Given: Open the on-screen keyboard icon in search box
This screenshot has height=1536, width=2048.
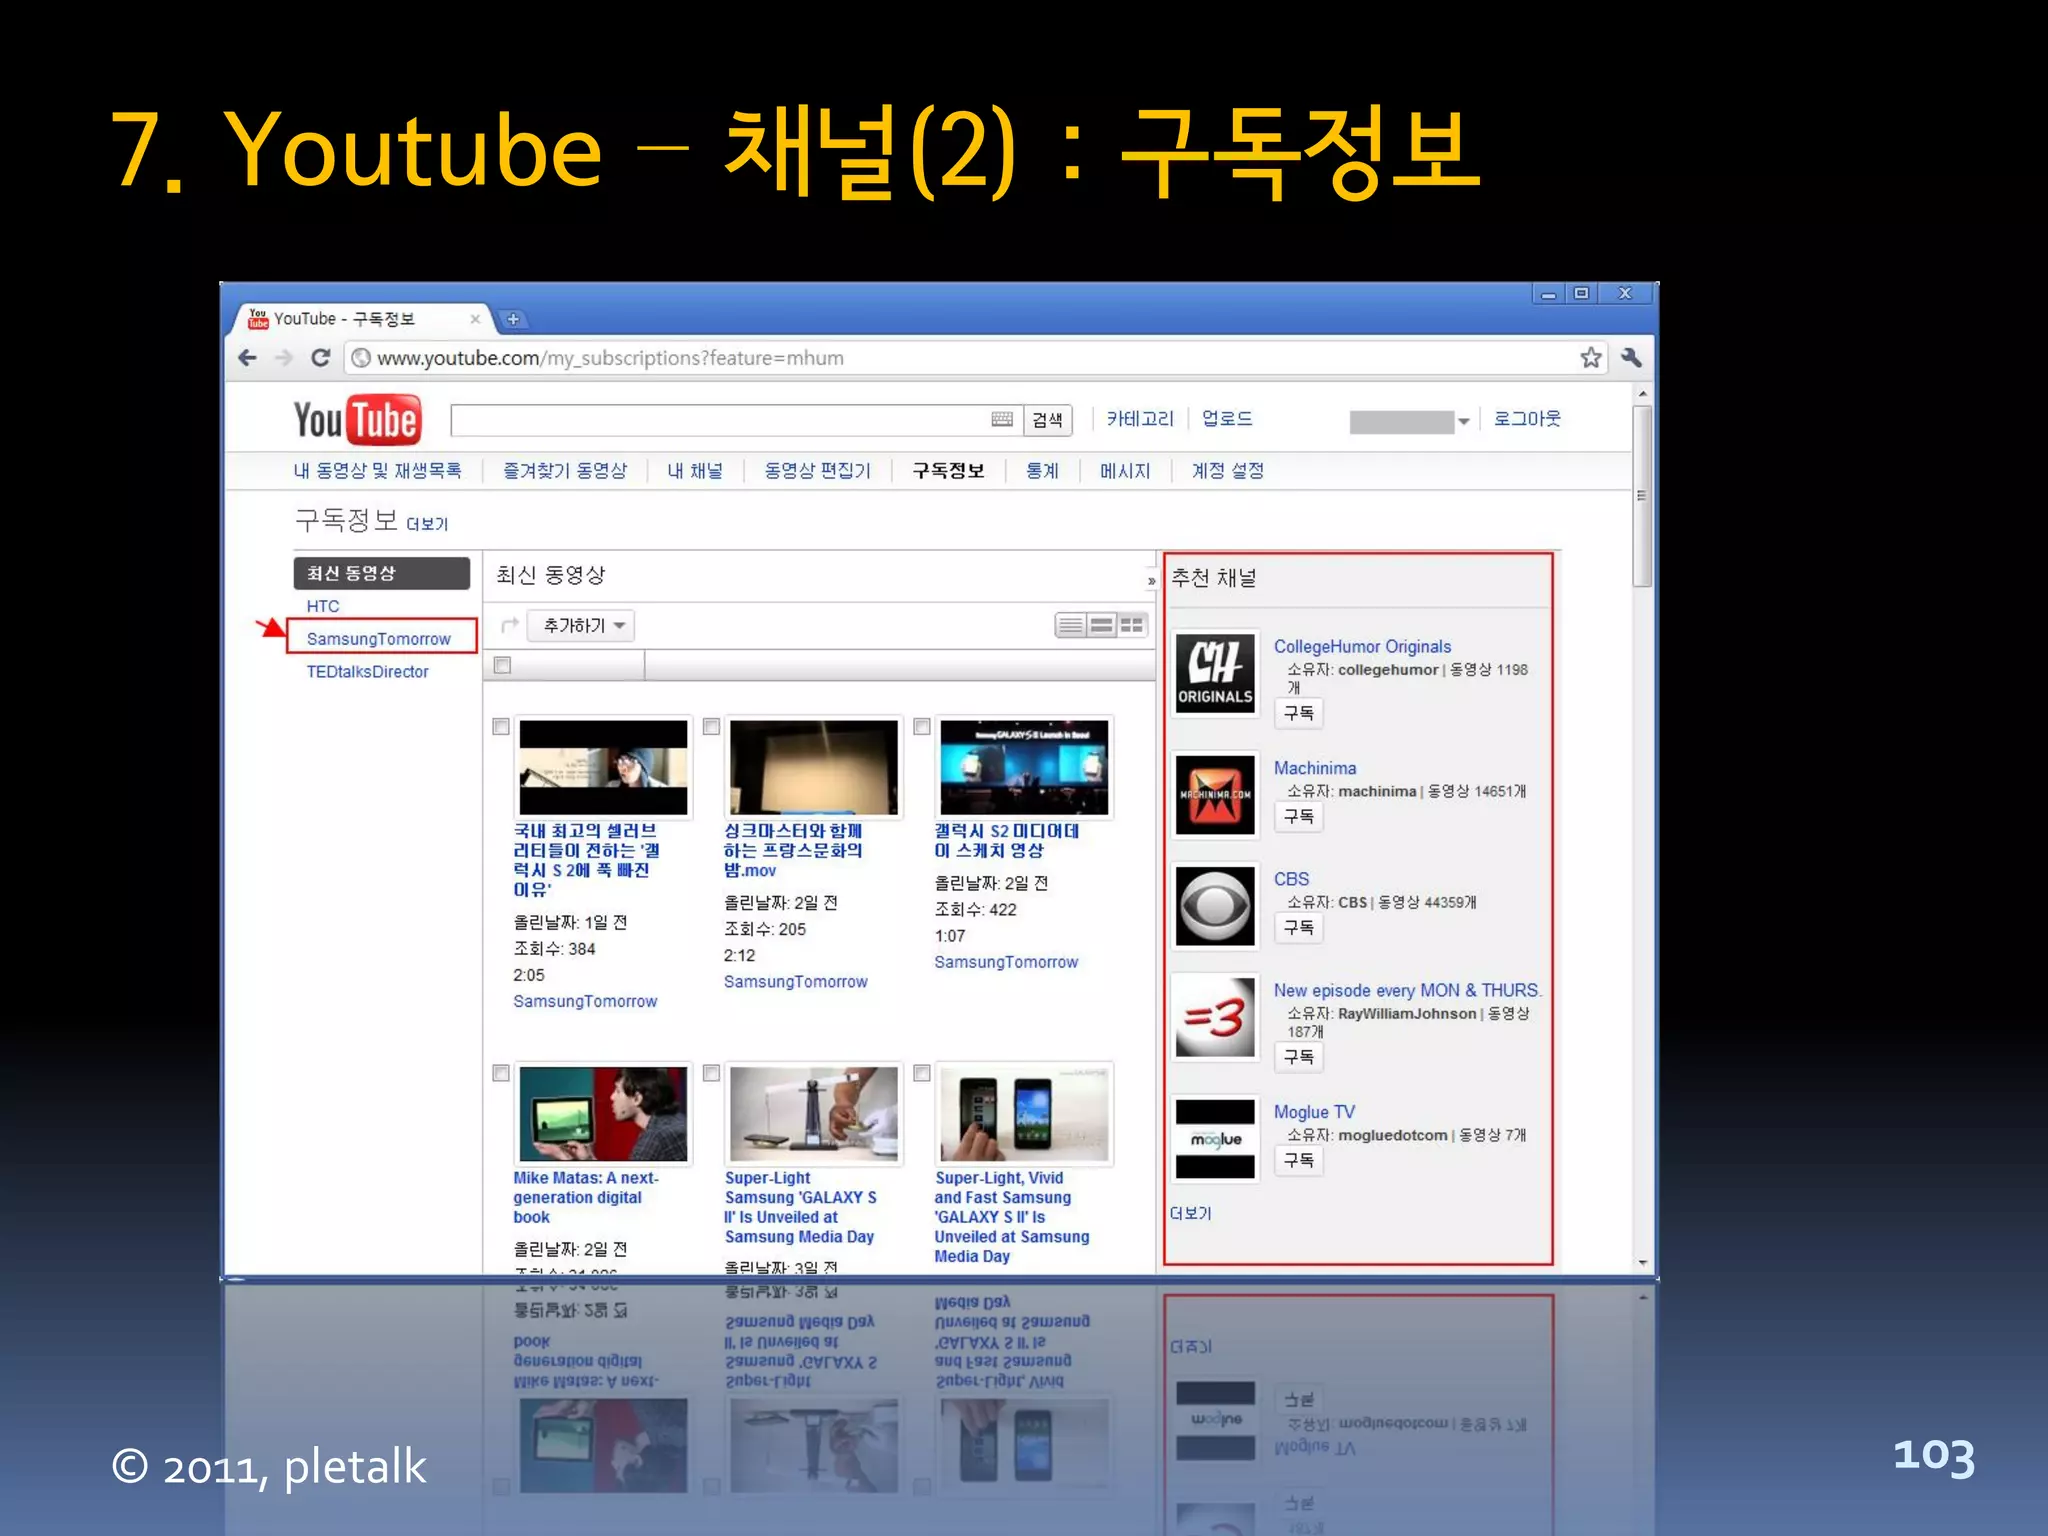Looking at the screenshot, I should [1002, 419].
